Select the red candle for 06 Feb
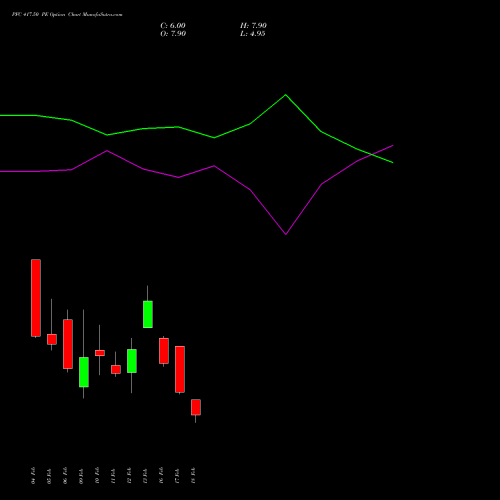 click(x=68, y=344)
